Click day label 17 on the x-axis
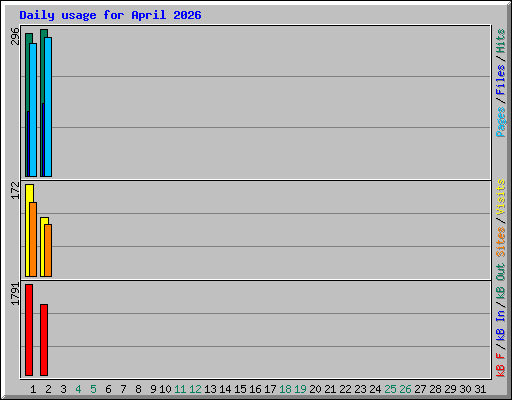The height and width of the screenshot is (400, 512). tap(270, 389)
